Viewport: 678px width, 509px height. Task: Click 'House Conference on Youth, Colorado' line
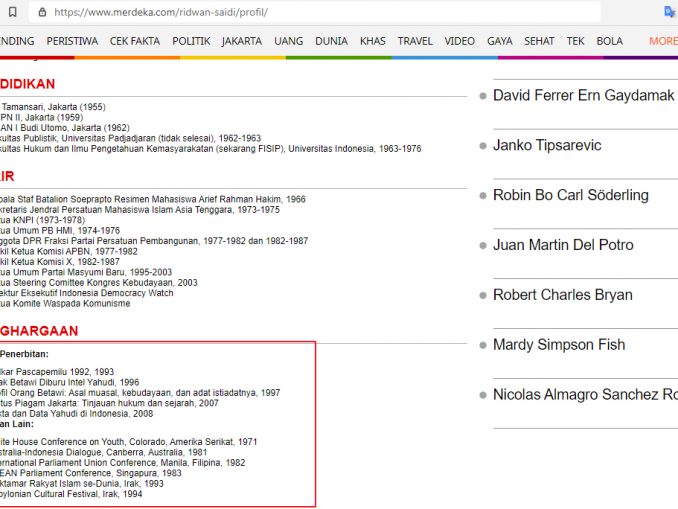pyautogui.click(x=128, y=442)
